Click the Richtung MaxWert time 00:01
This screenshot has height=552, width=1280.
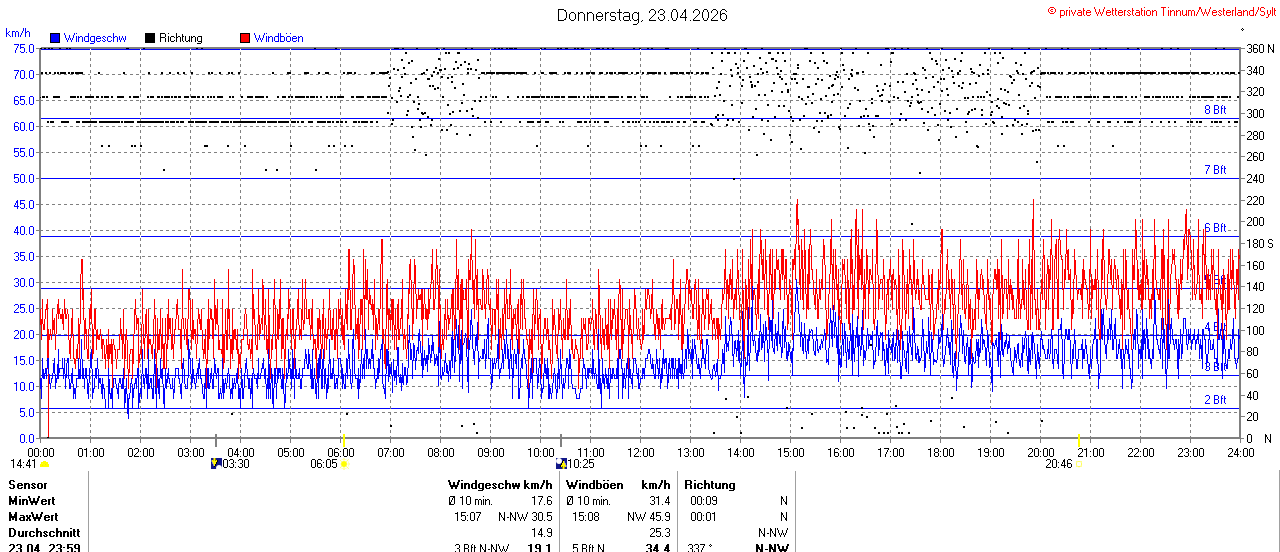[704, 517]
